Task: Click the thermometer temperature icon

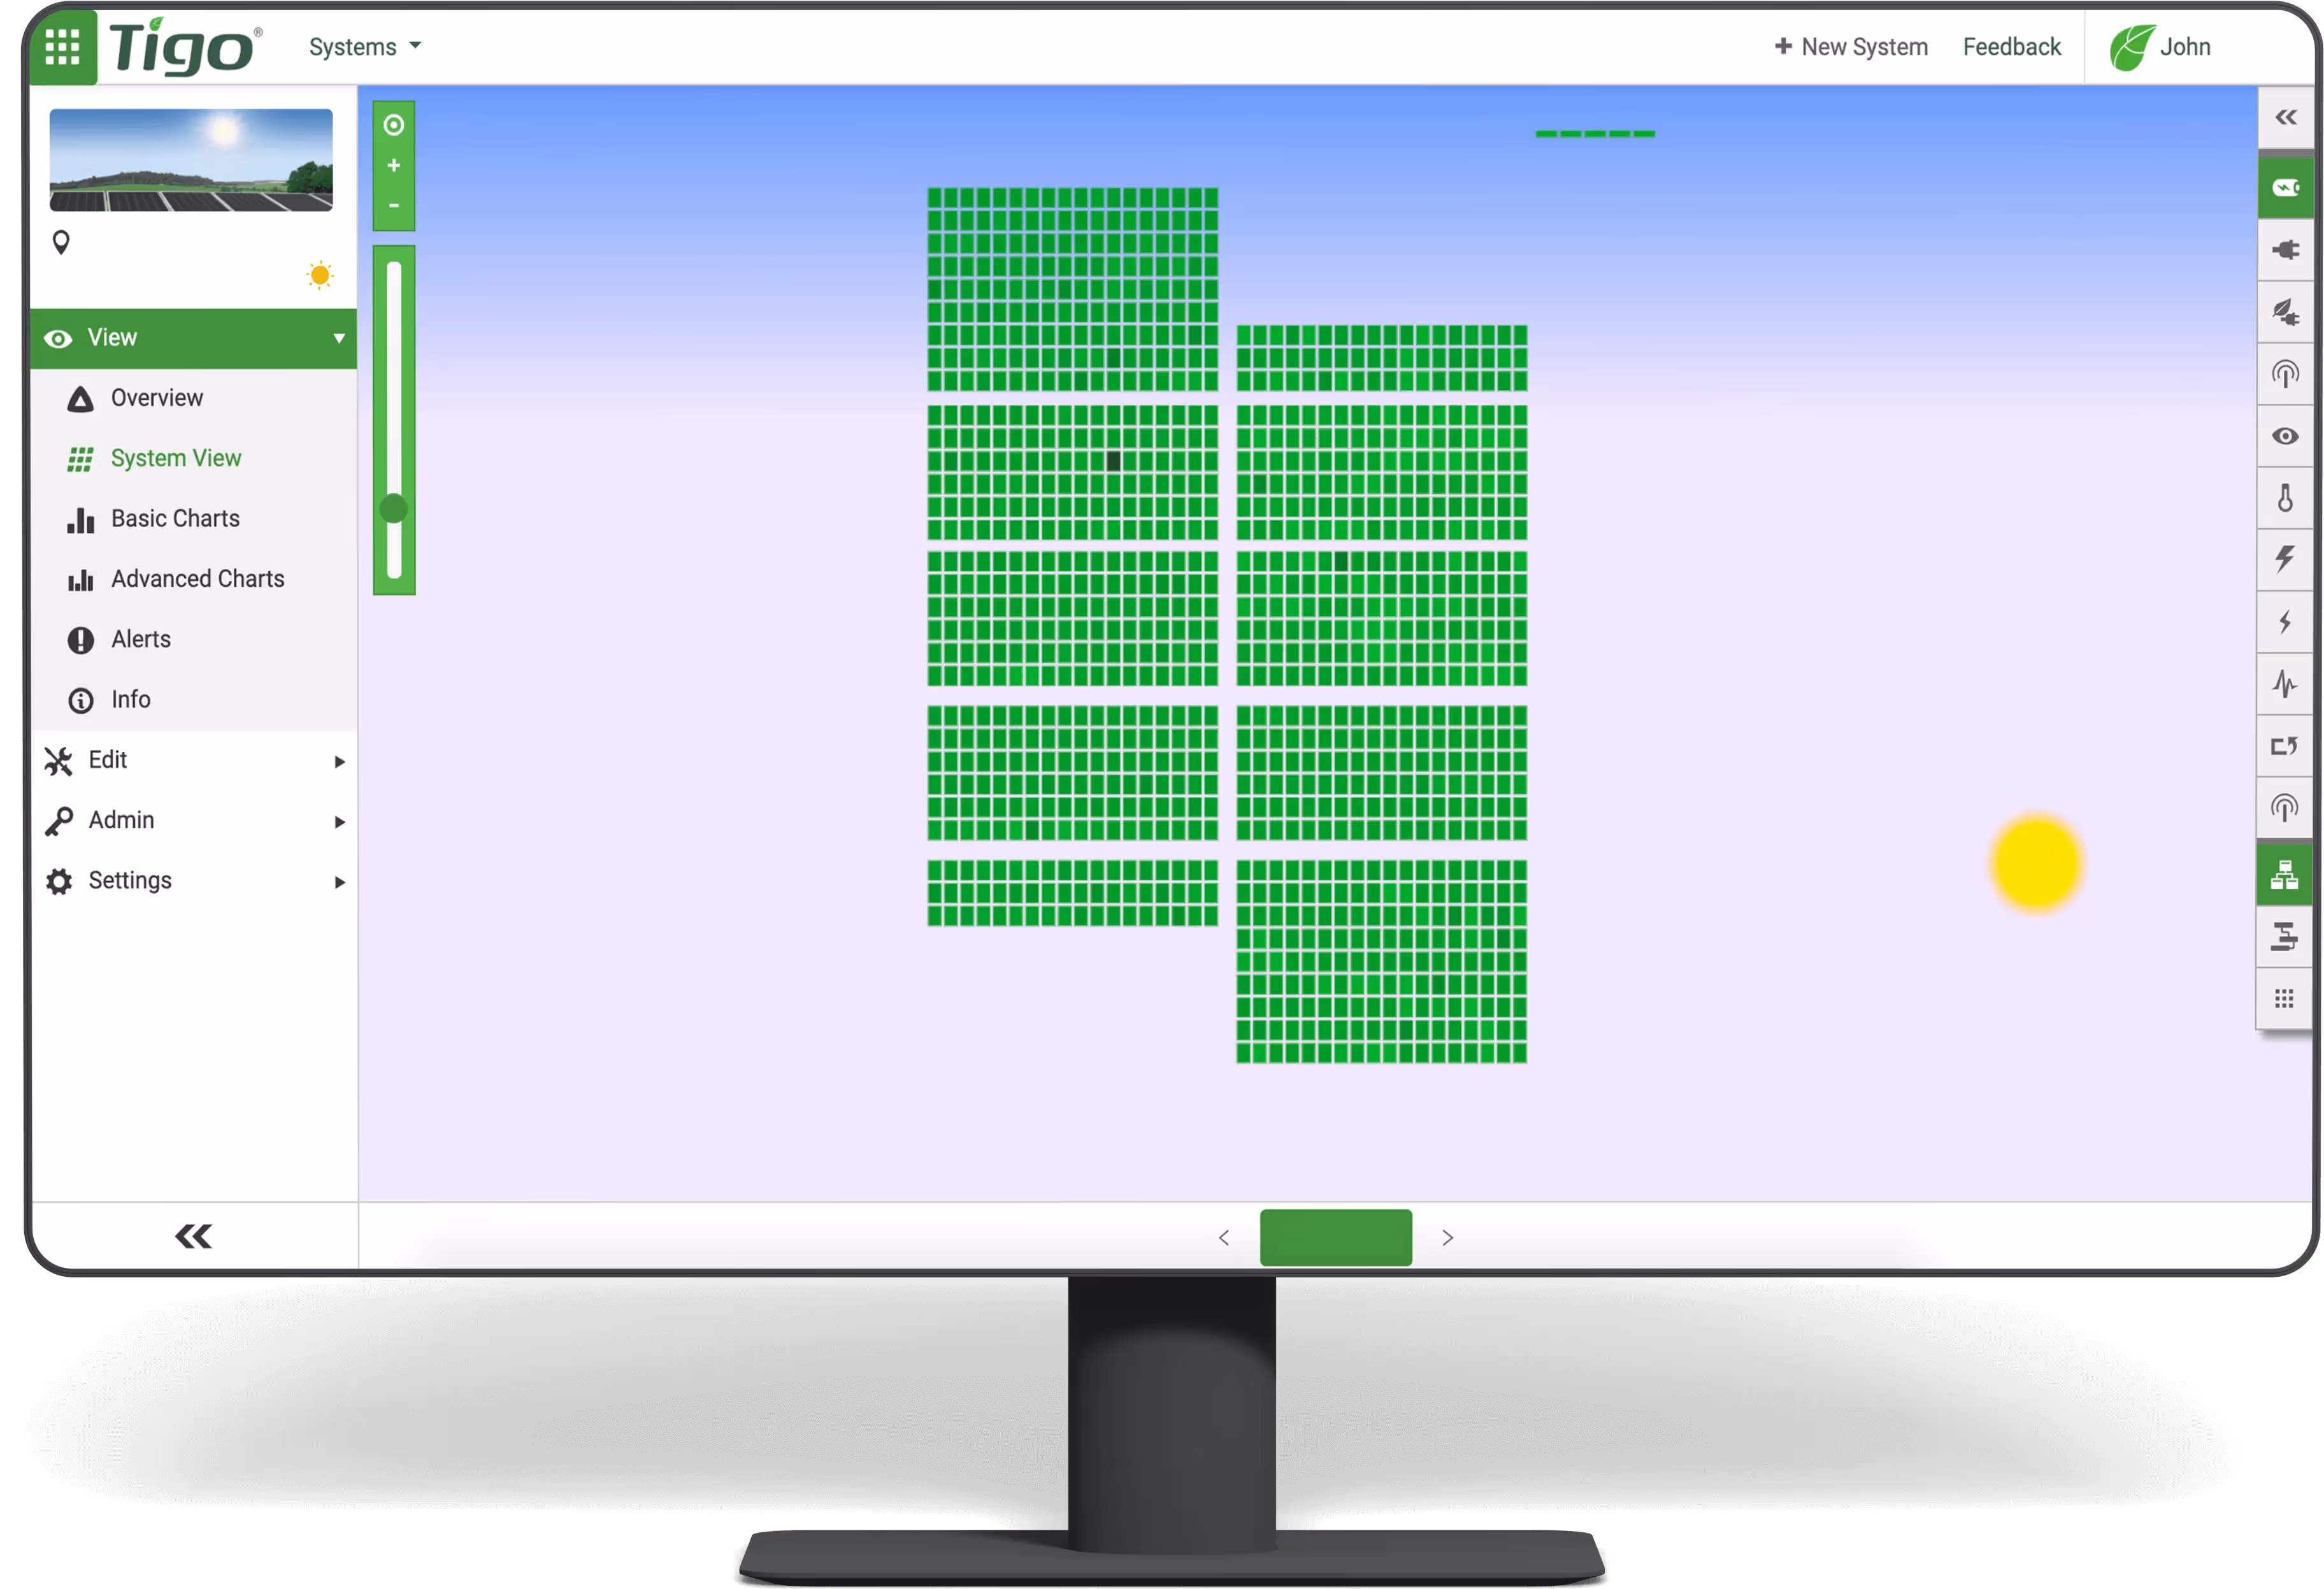Action: (x=2285, y=498)
